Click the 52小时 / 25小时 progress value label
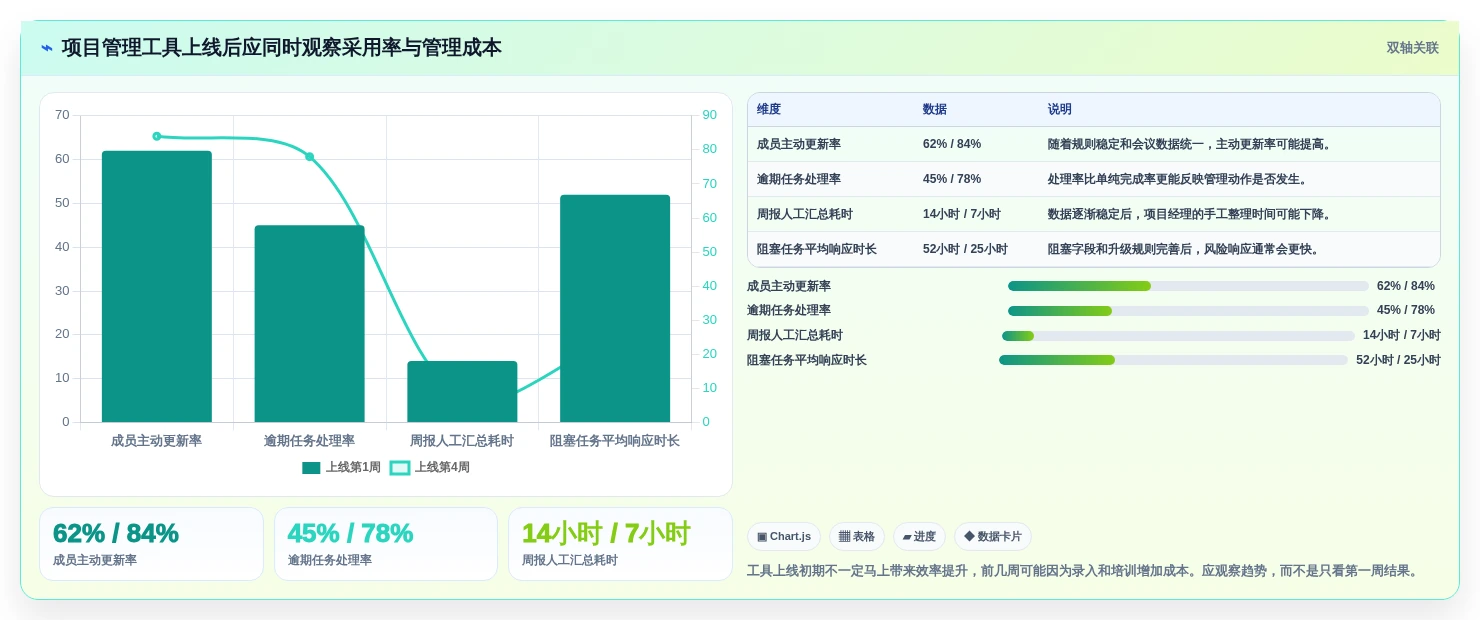The width and height of the screenshot is (1480, 620). coord(1398,360)
